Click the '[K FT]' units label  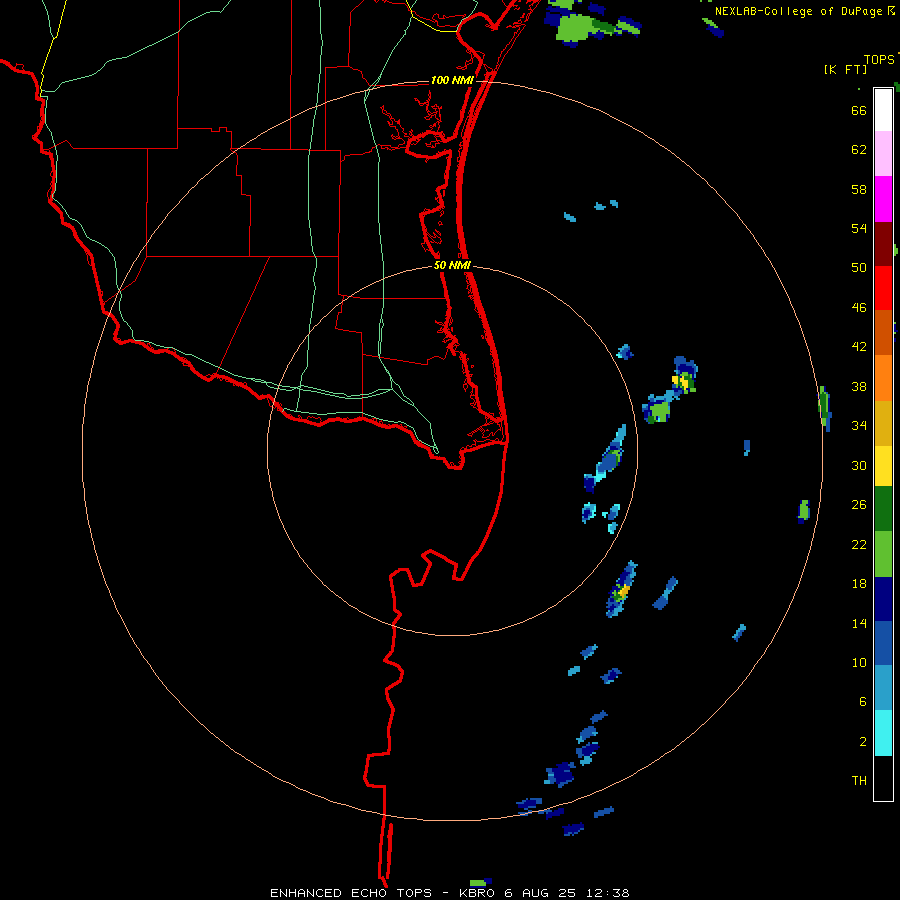coord(845,70)
